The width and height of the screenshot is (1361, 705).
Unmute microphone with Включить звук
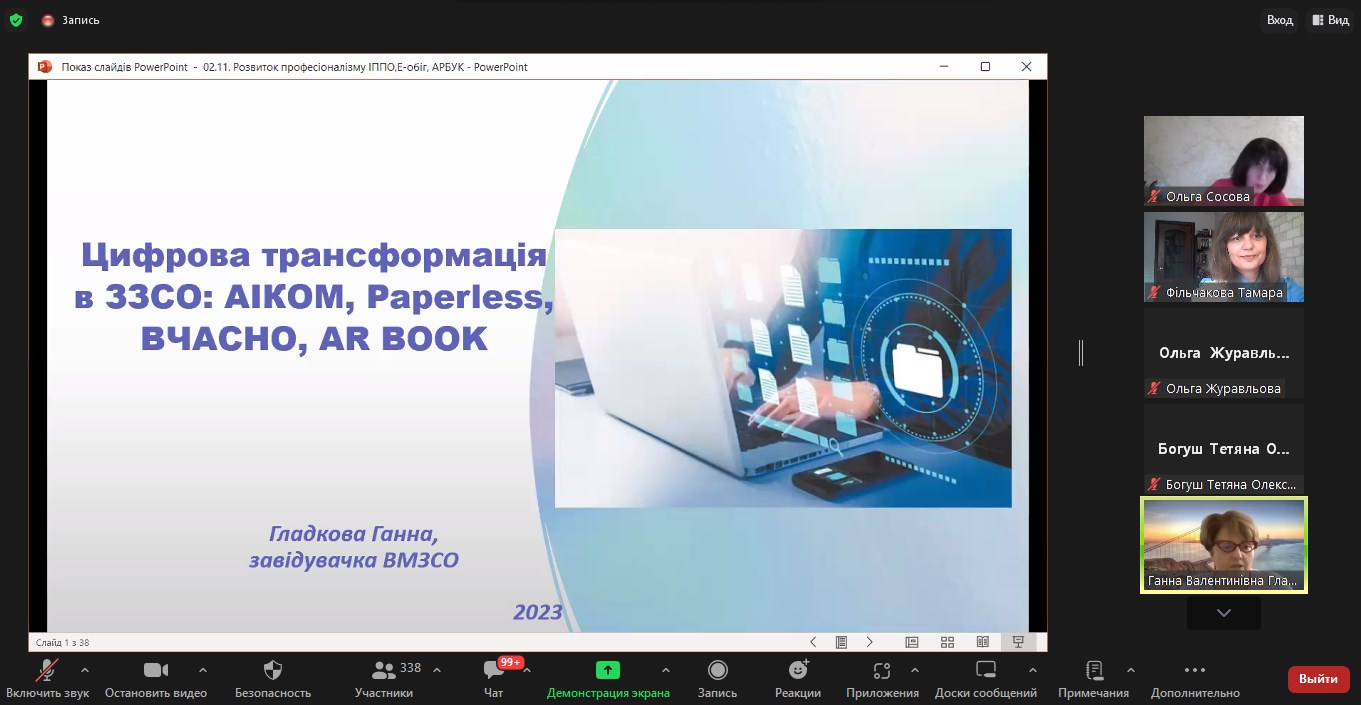point(47,679)
